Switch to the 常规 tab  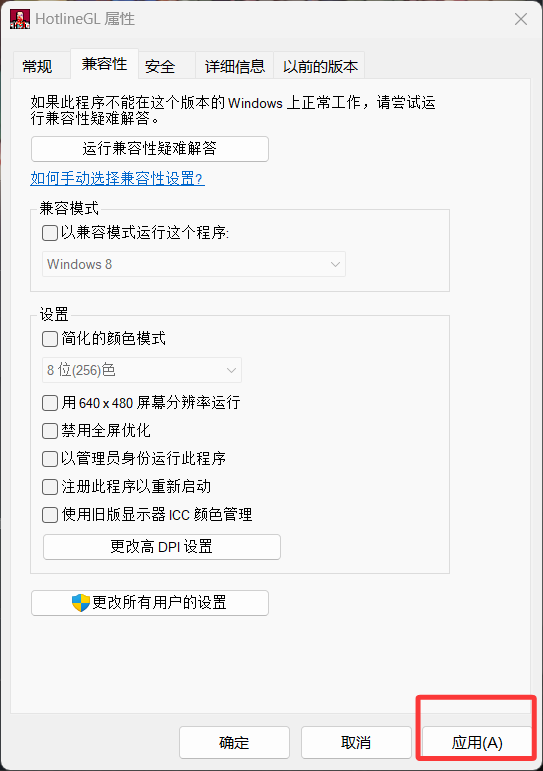pos(37,66)
